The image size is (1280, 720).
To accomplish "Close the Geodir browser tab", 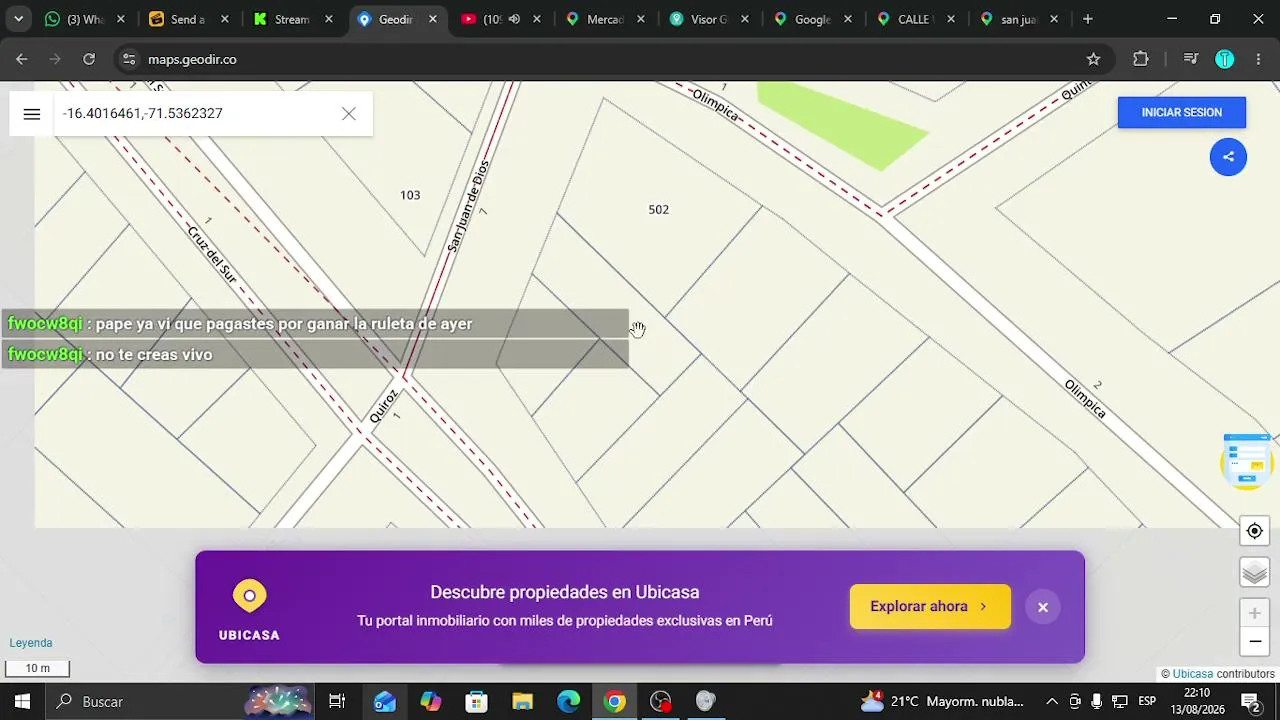I will [433, 19].
